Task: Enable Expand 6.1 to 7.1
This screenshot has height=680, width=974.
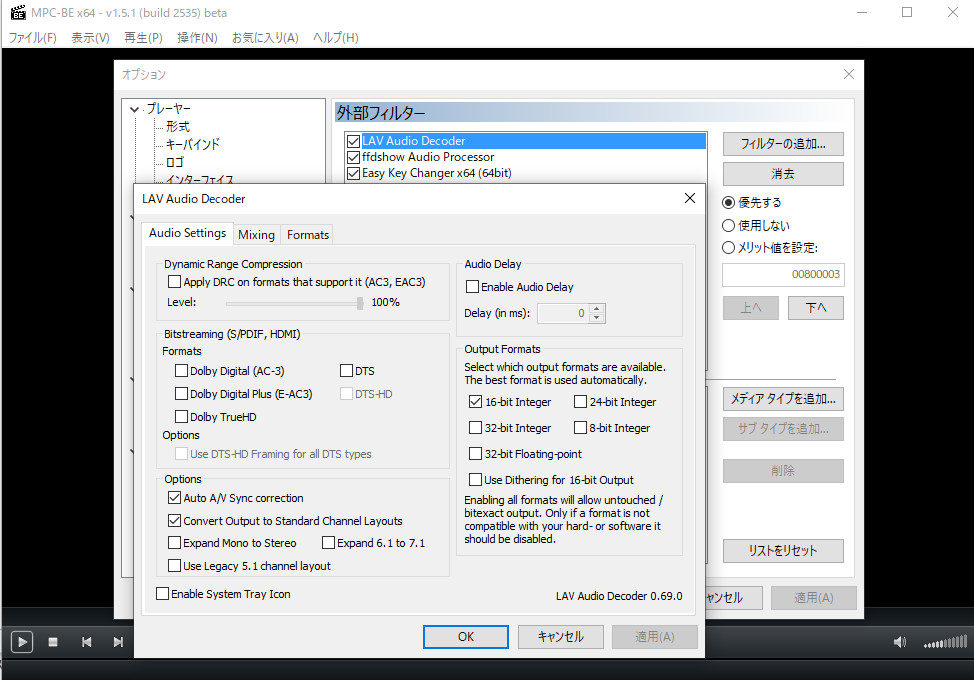Action: 329,543
